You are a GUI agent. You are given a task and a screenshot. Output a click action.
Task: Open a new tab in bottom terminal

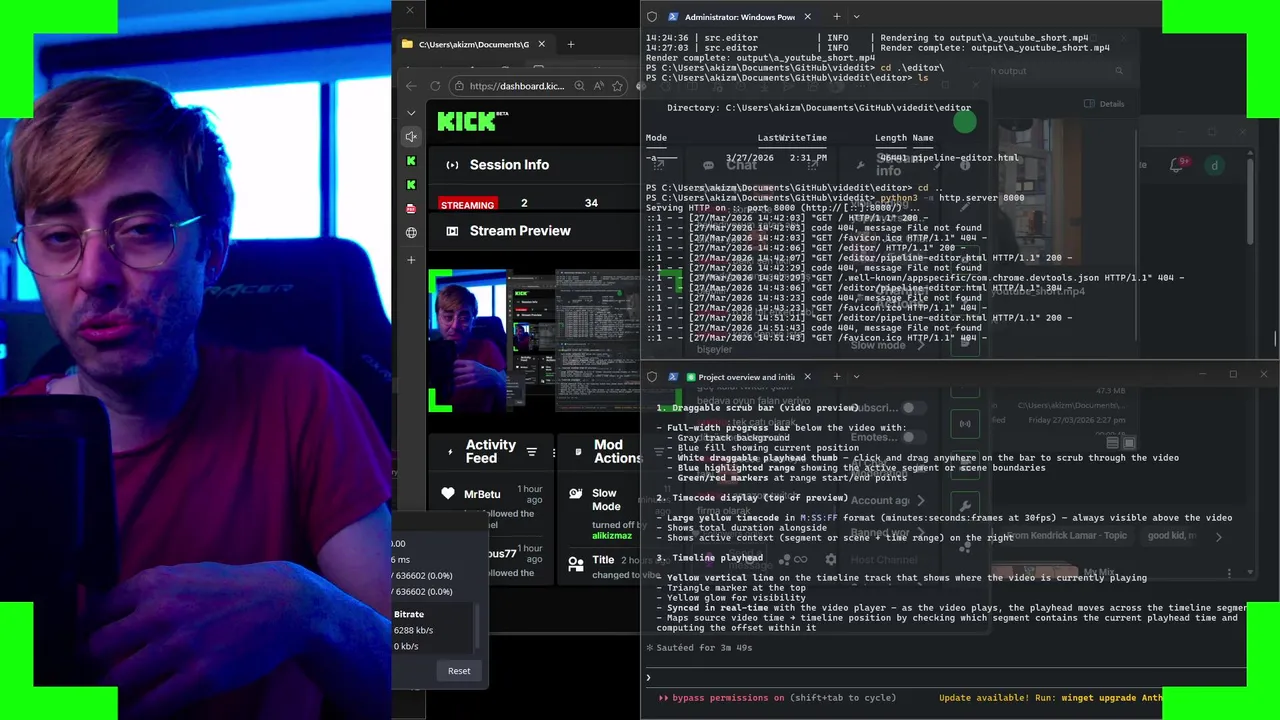[836, 377]
